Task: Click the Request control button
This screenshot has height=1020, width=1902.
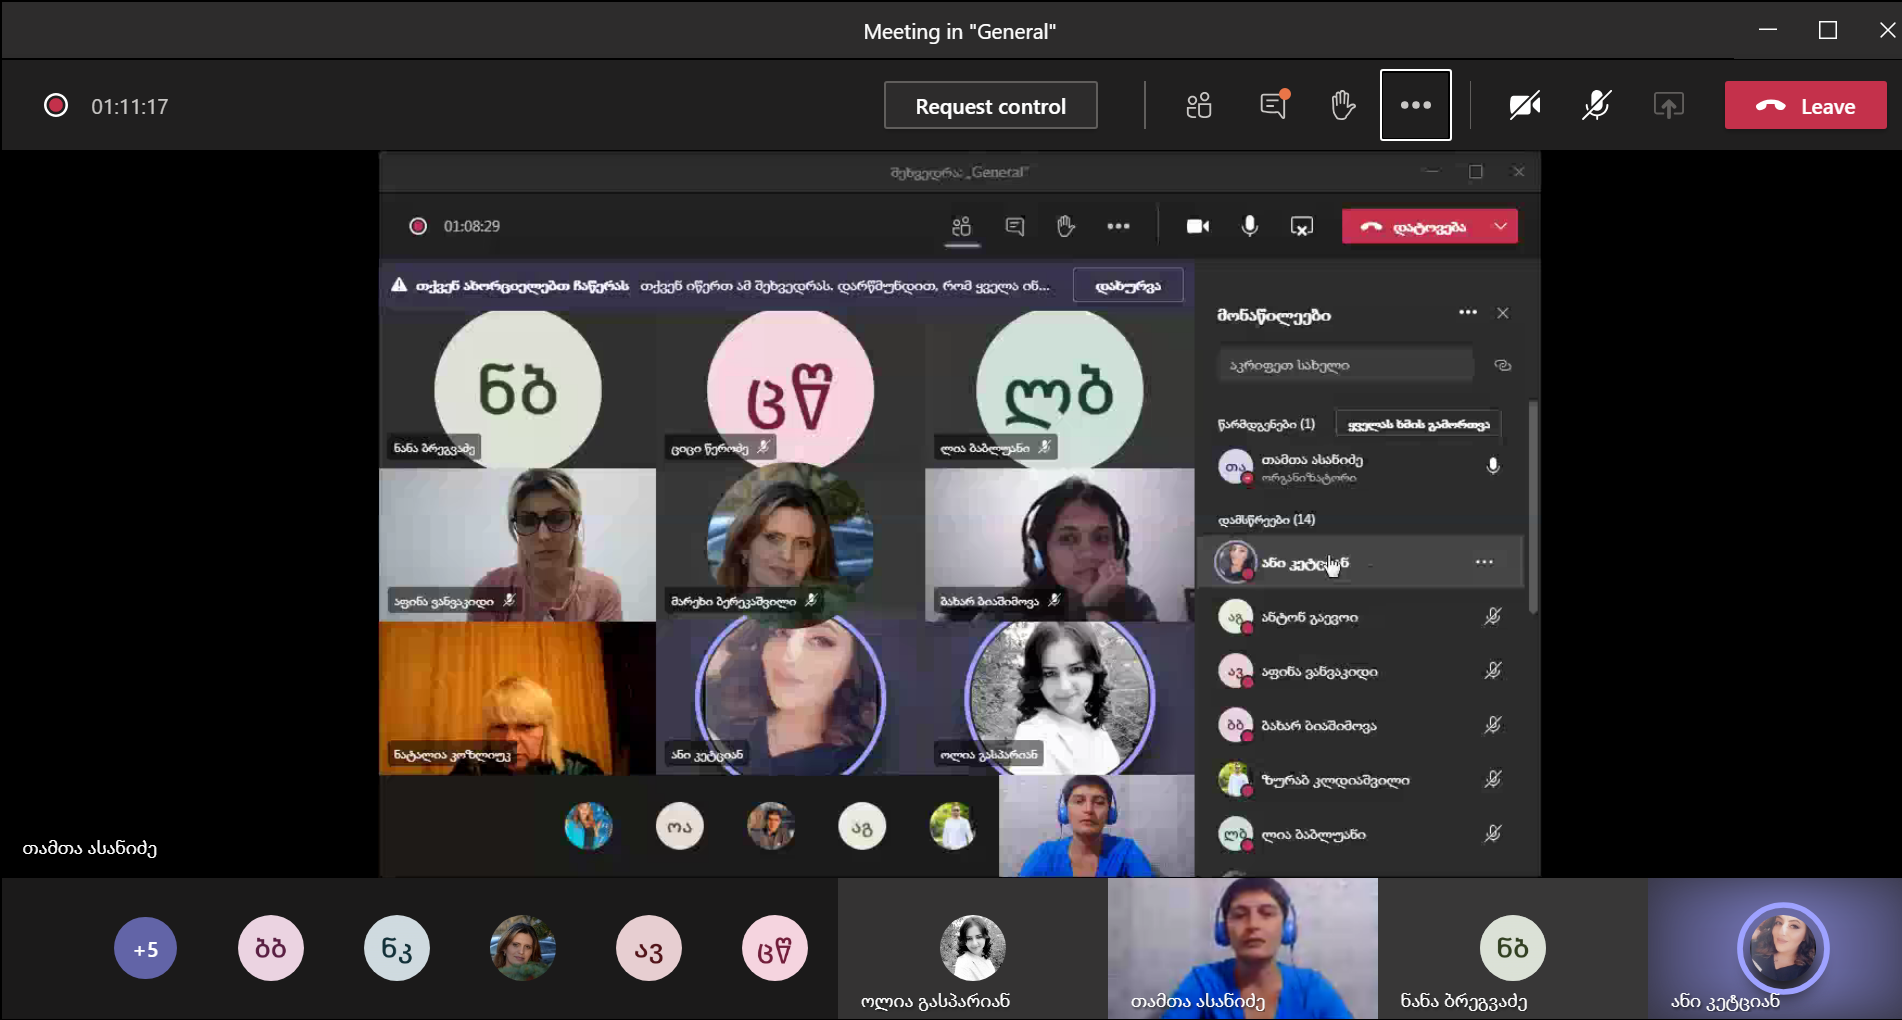Action: pyautogui.click(x=990, y=106)
